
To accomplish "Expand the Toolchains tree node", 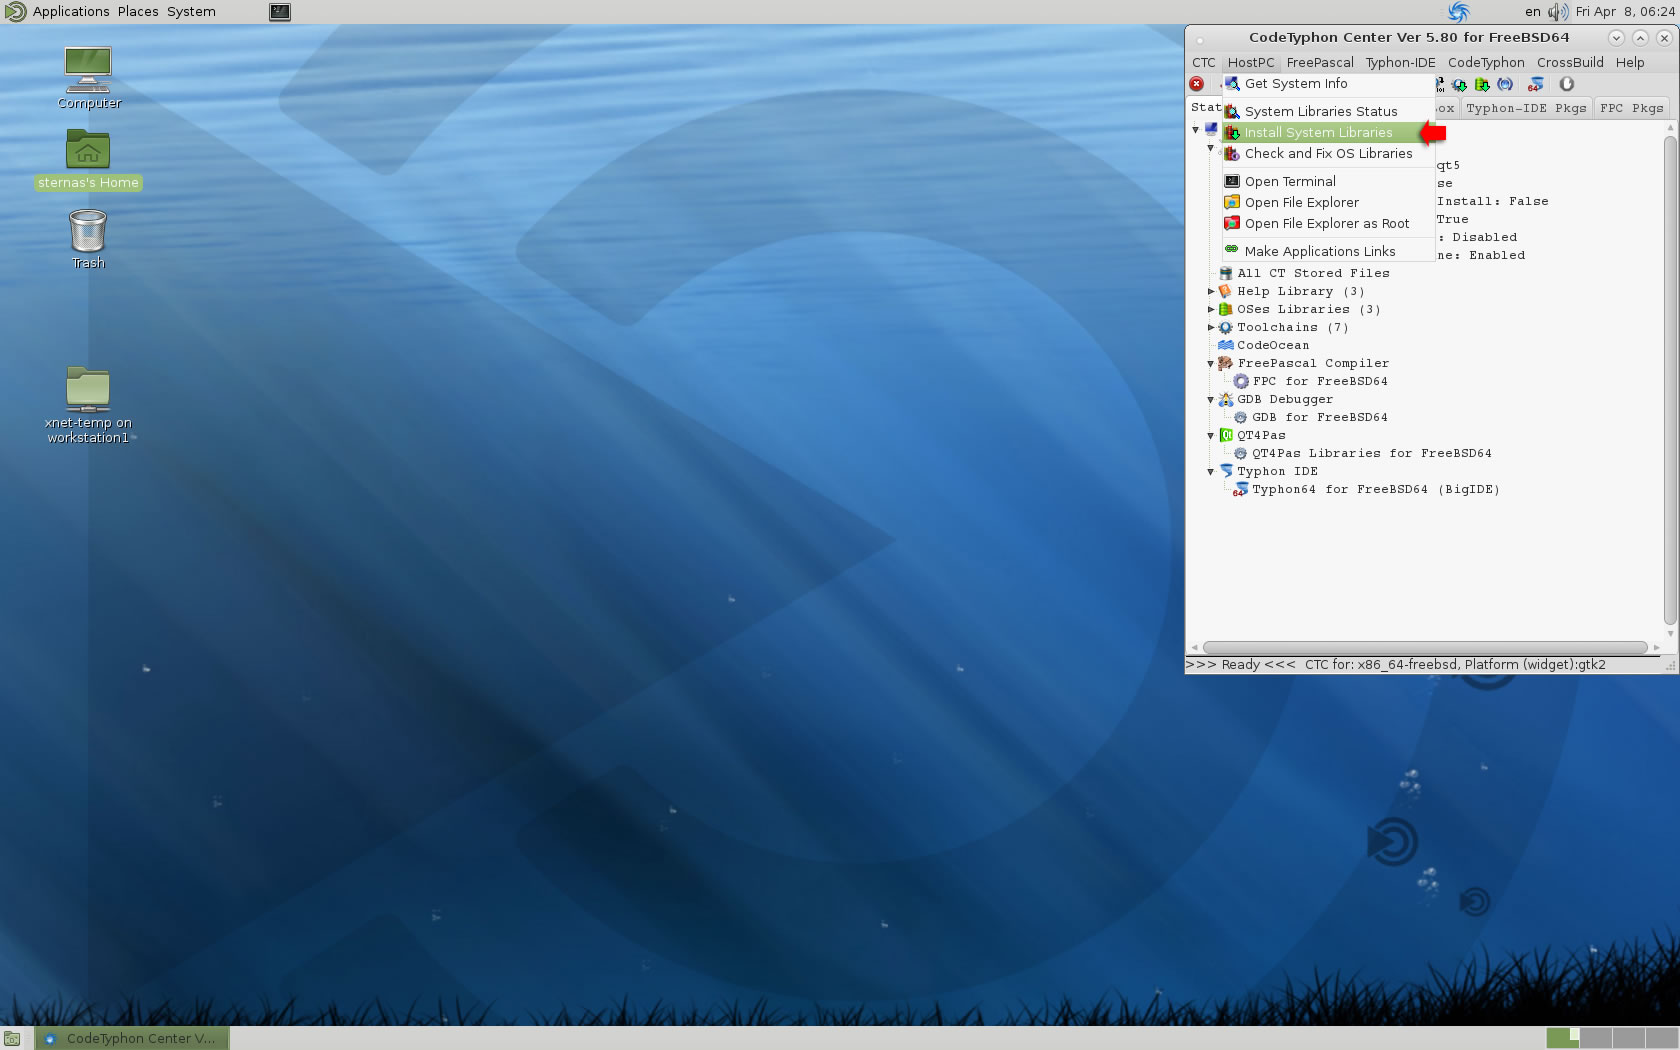I will [1211, 328].
